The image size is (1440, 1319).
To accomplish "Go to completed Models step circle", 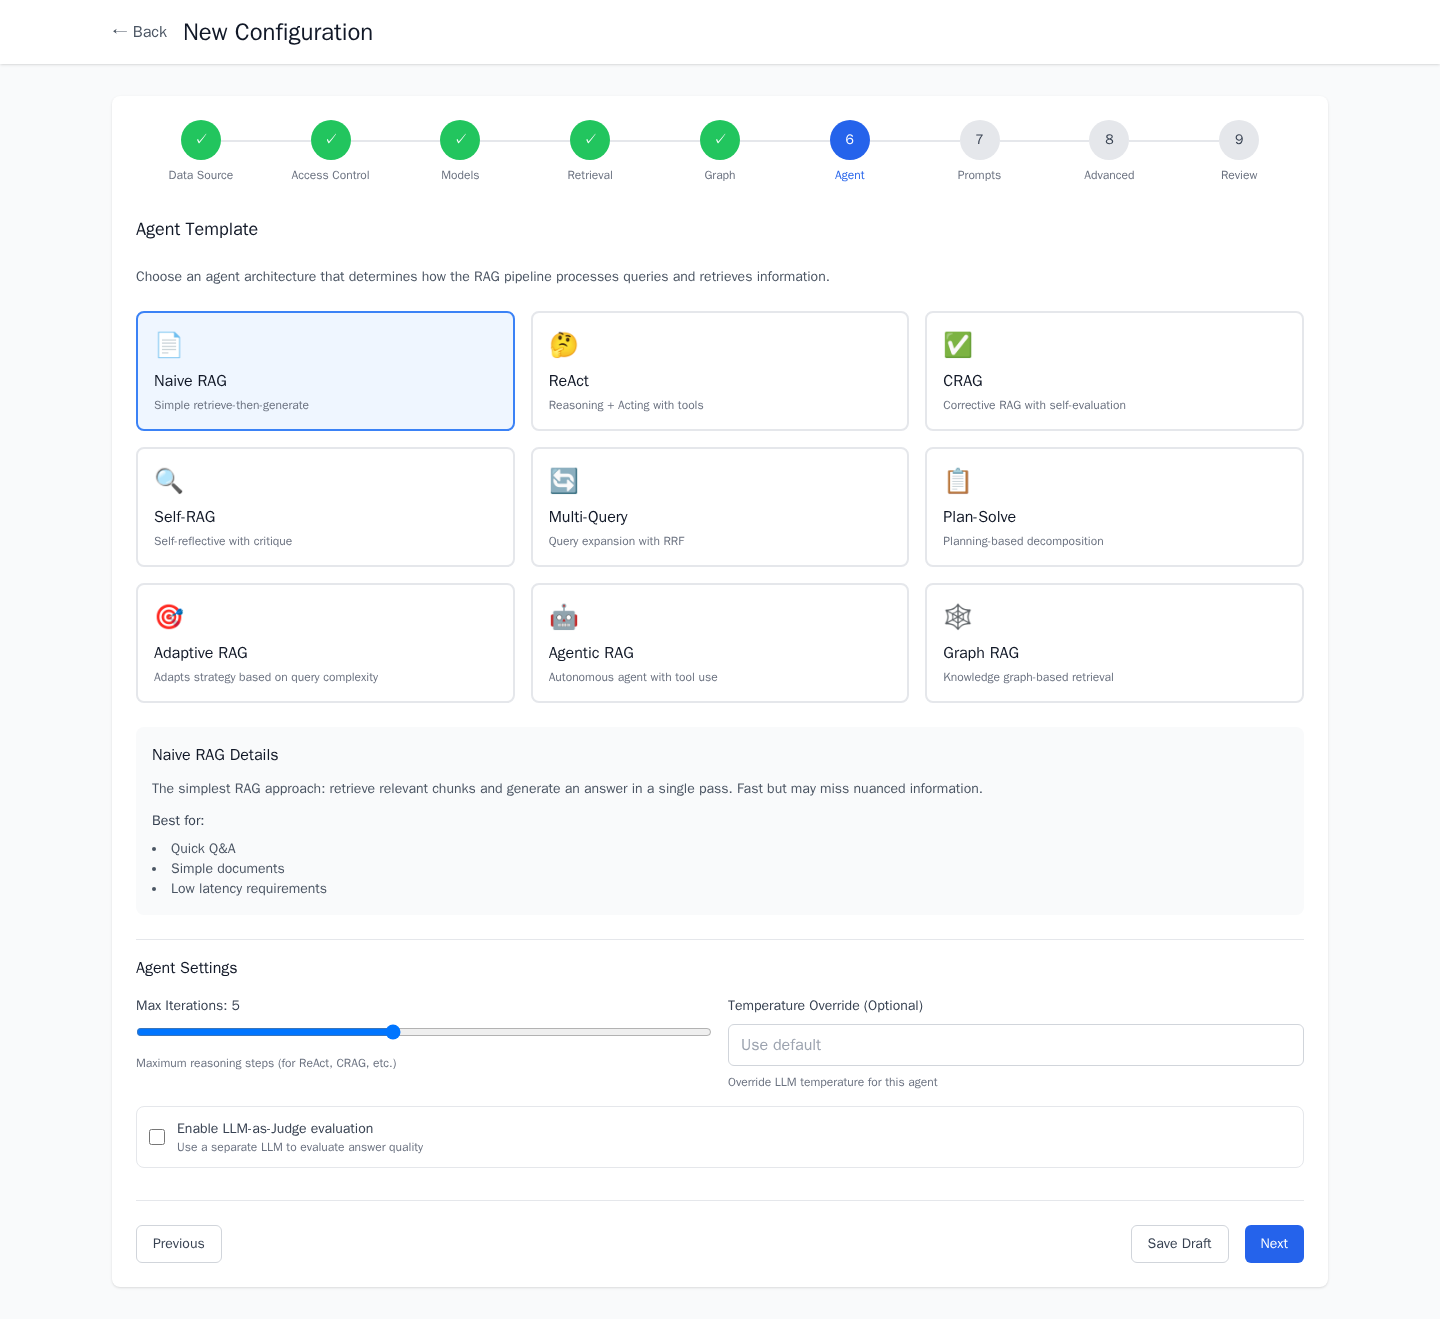I will [460, 140].
